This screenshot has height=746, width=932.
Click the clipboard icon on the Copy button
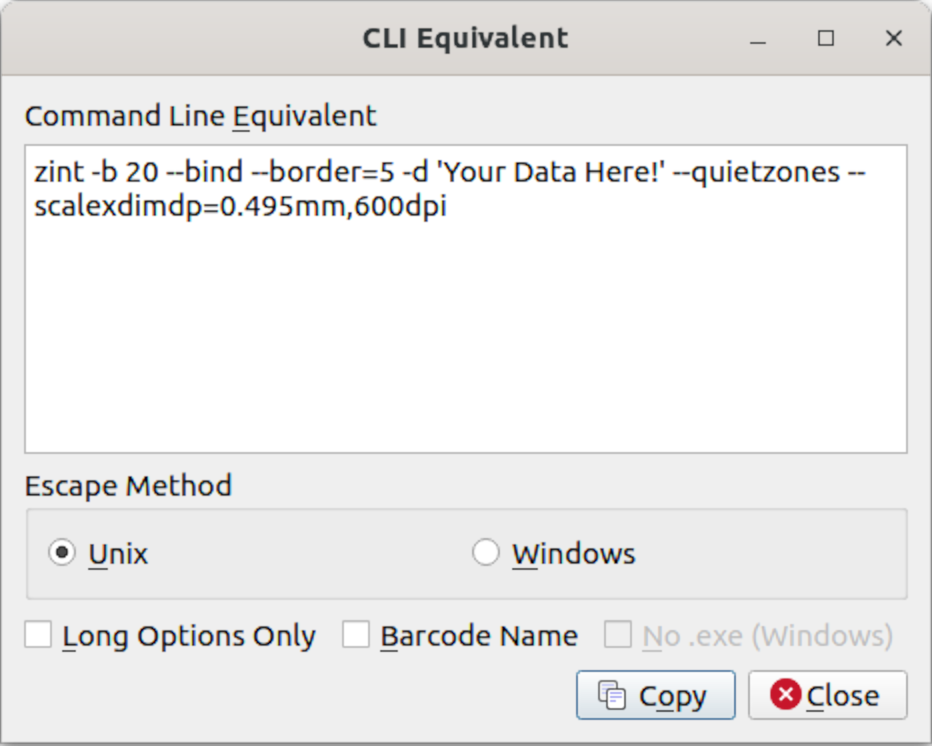pyautogui.click(x=612, y=695)
